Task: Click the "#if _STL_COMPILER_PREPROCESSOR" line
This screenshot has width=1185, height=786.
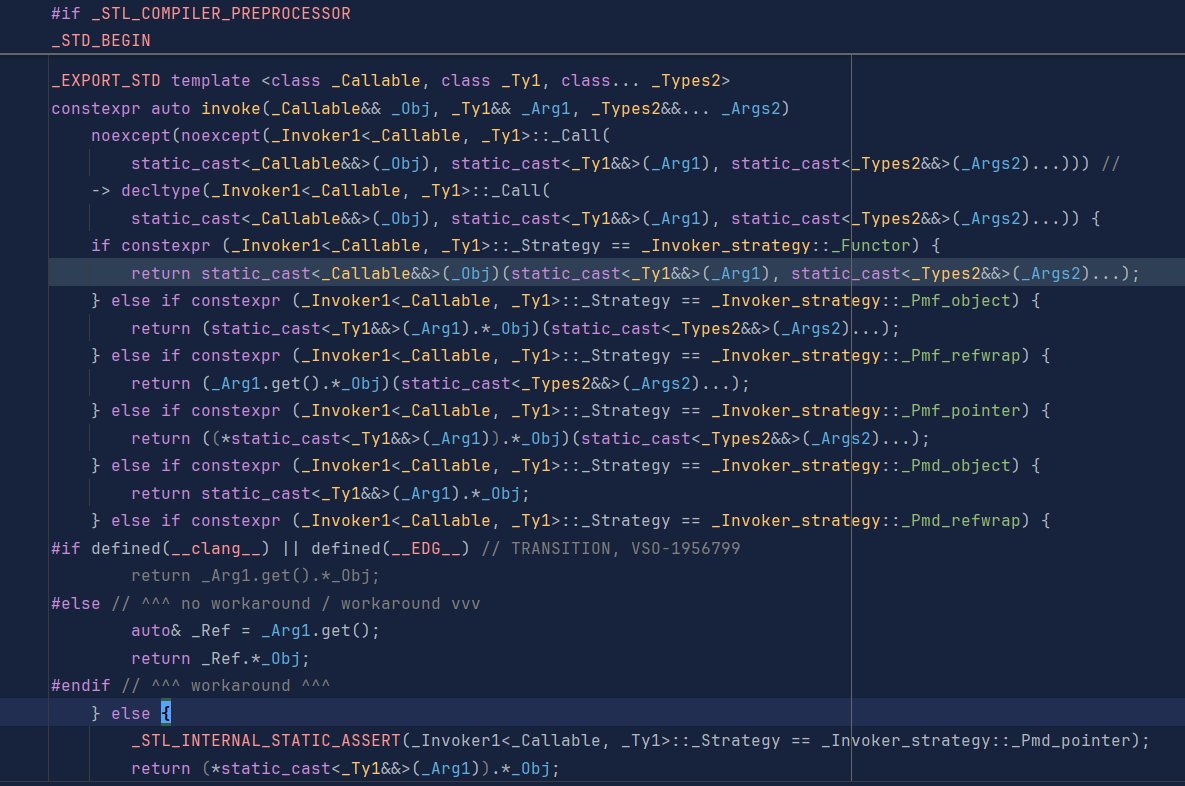Action: point(201,14)
